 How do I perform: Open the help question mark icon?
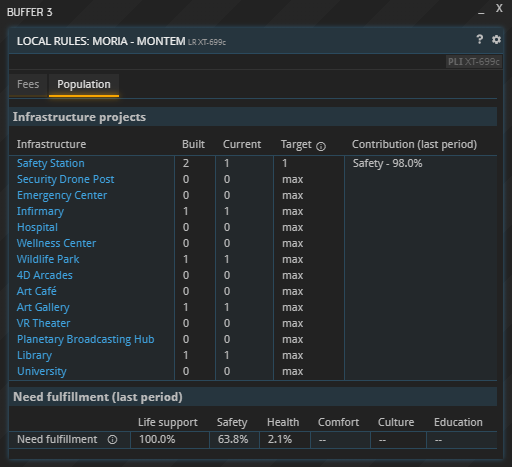pyautogui.click(x=480, y=39)
